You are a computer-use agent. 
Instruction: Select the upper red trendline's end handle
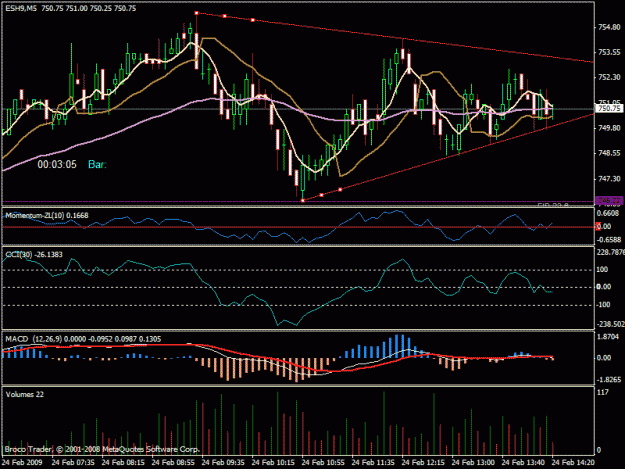pyautogui.click(x=253, y=20)
